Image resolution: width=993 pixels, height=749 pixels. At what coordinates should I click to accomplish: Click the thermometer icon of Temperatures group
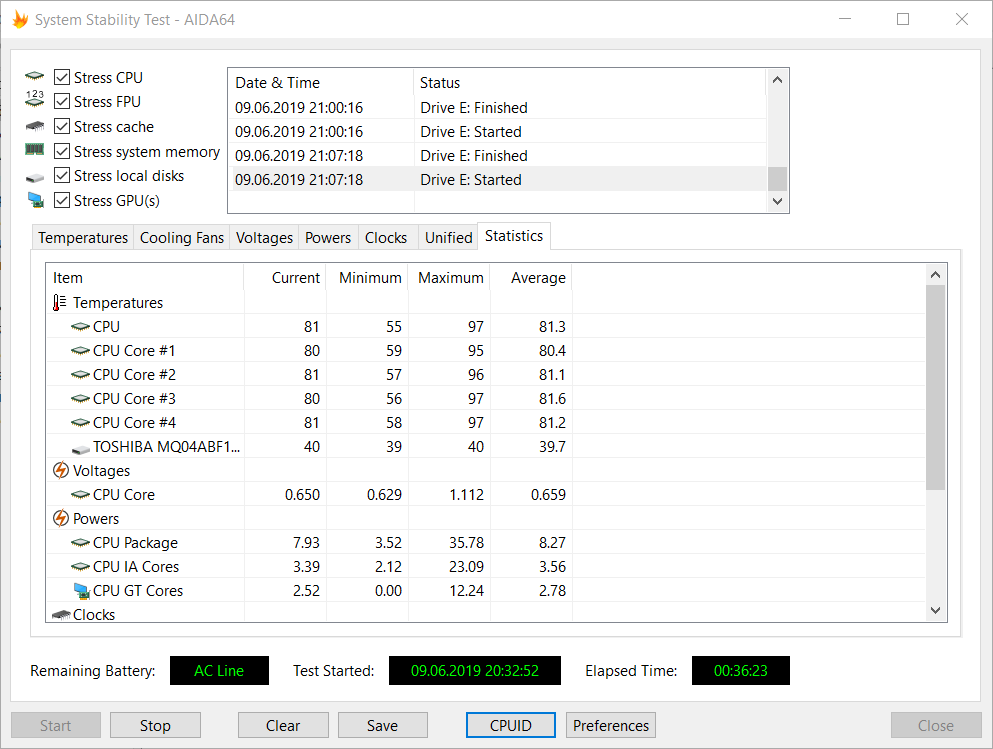(59, 303)
